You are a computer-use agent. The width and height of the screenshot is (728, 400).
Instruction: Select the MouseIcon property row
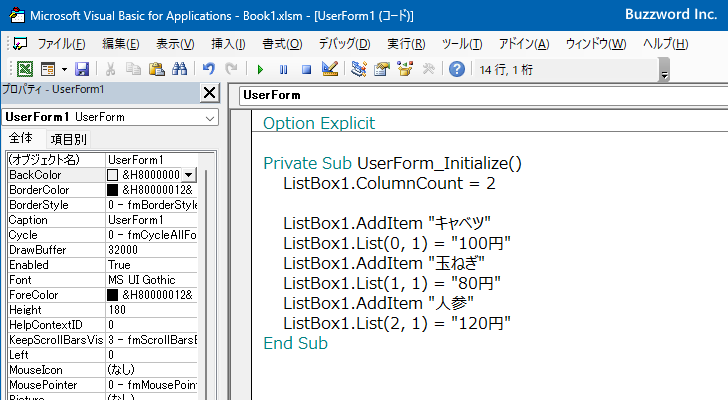(102, 370)
